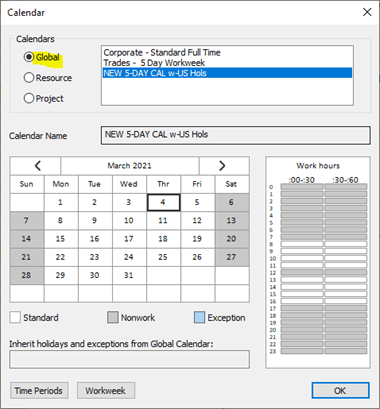Click hour 16 :30-:60 work block
Screen dimensions: 380x409
pyautogui.click(x=346, y=301)
